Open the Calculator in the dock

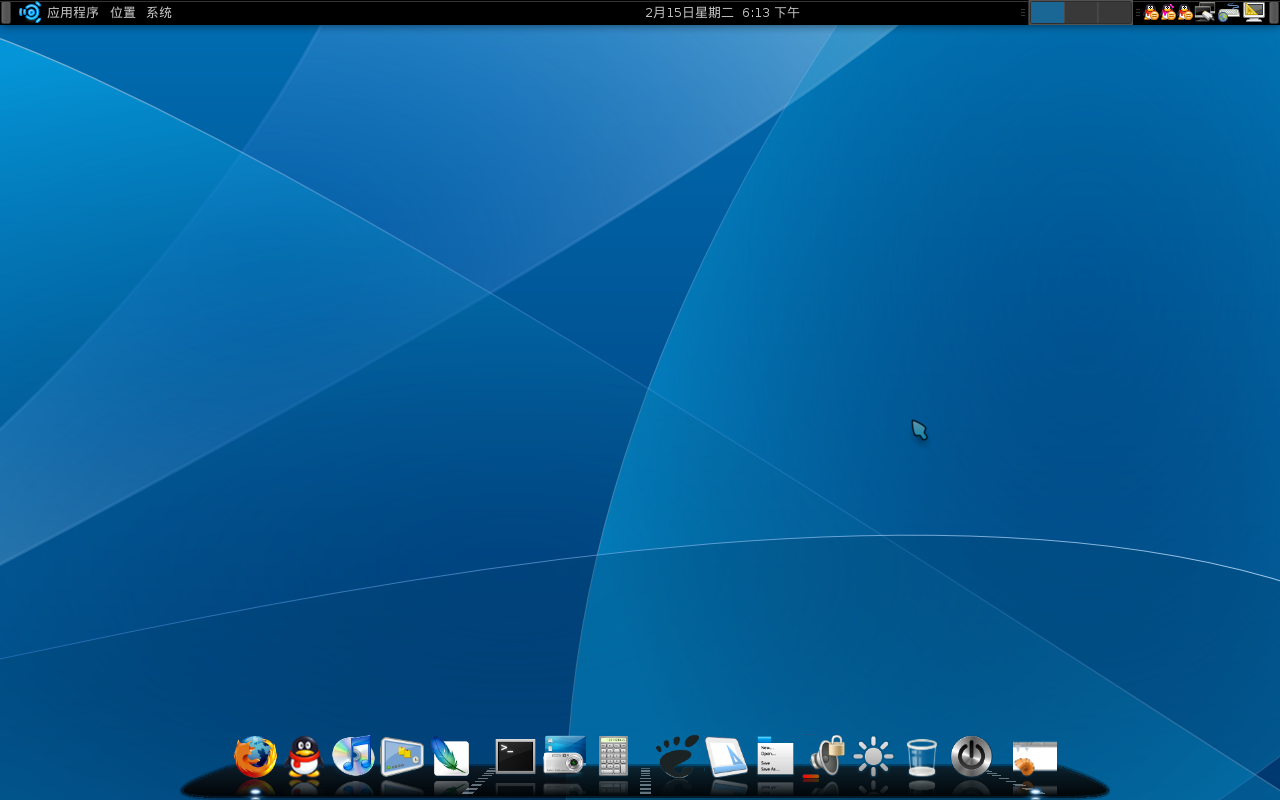tap(613, 756)
